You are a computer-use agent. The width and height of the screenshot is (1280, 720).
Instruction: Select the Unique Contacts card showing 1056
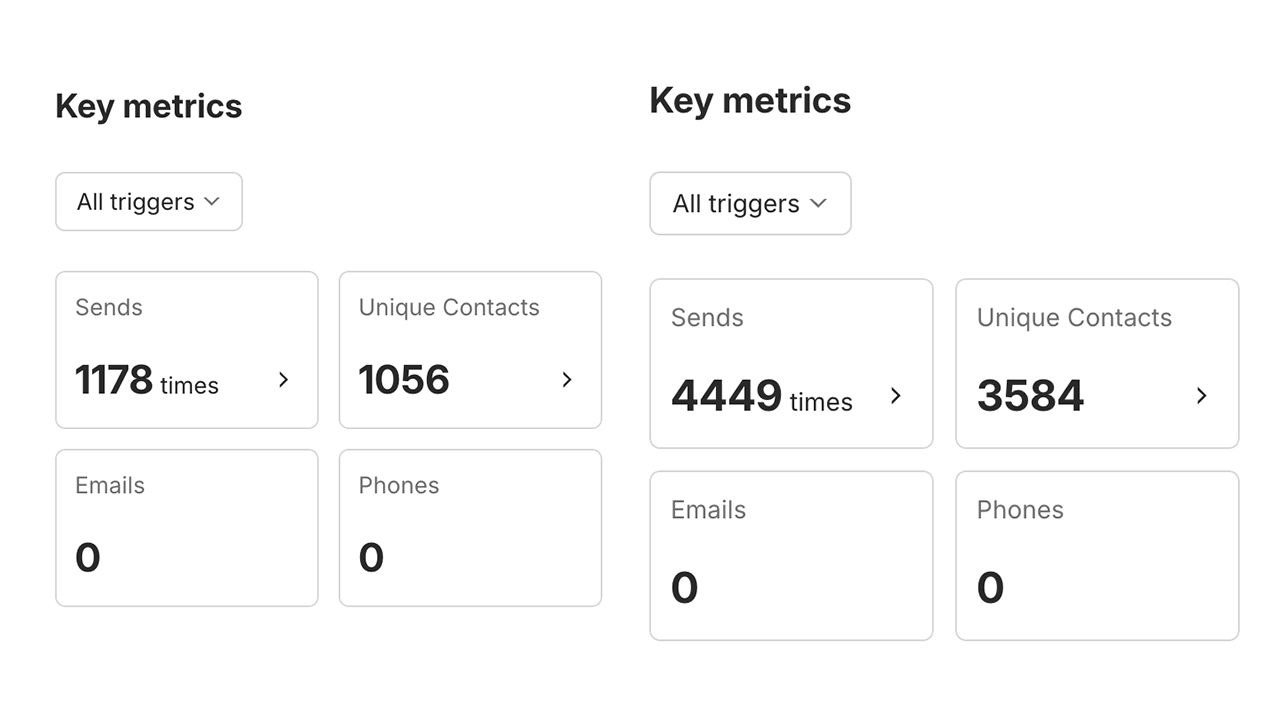(x=470, y=350)
